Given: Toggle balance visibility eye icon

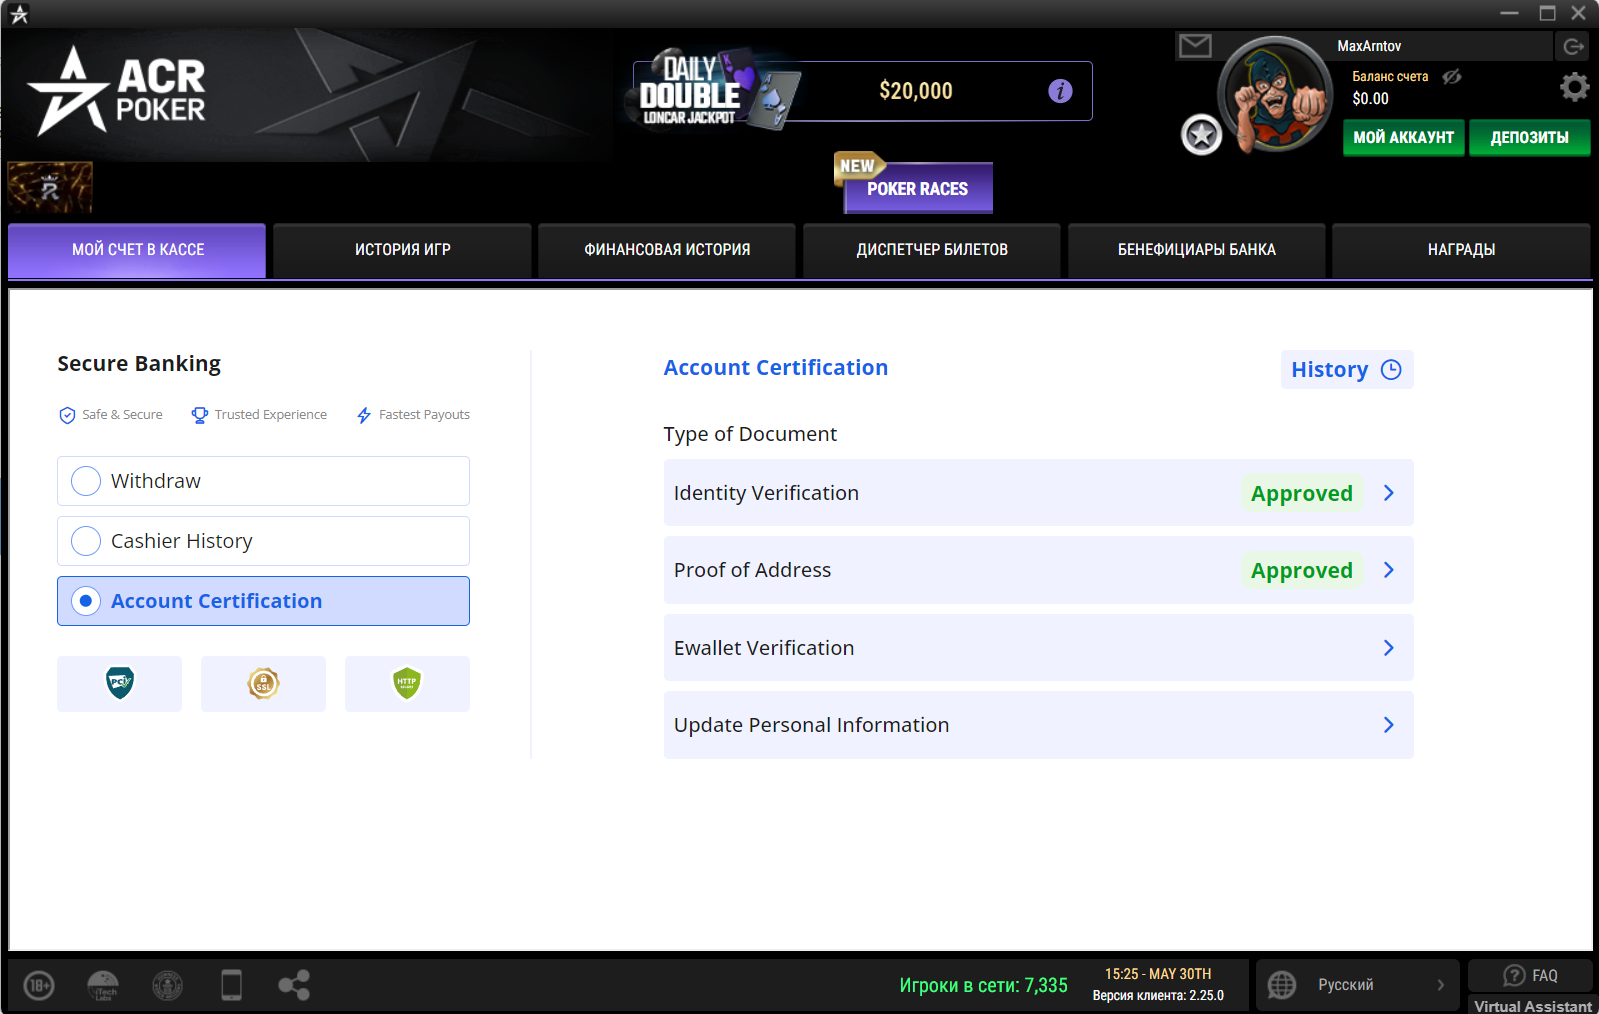Looking at the screenshot, I should coord(1451,77).
